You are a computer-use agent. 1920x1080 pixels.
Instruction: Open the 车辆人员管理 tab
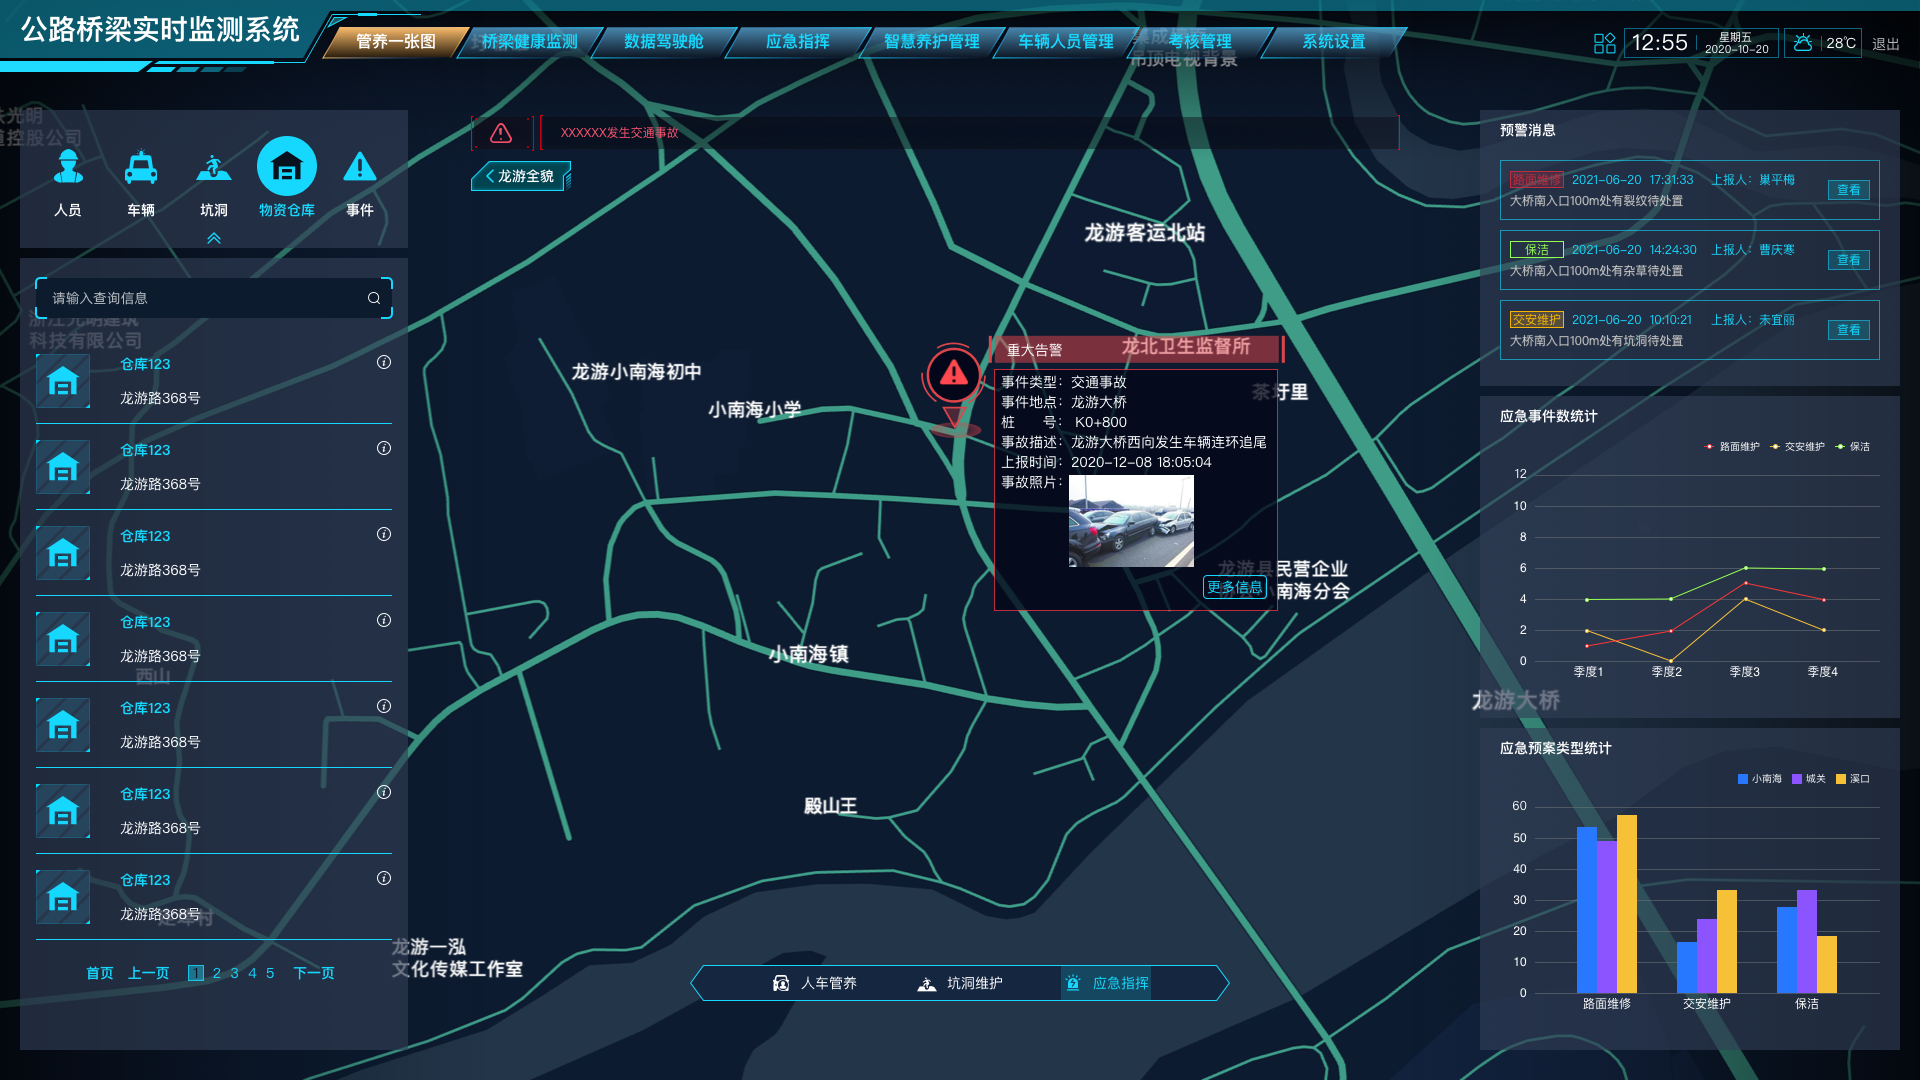pos(1066,42)
